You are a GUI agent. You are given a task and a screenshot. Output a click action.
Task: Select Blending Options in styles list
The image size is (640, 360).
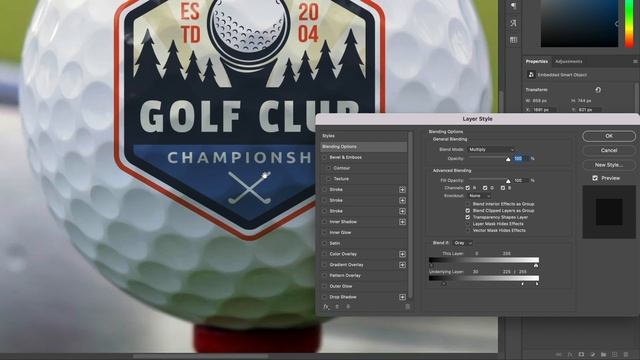364,147
